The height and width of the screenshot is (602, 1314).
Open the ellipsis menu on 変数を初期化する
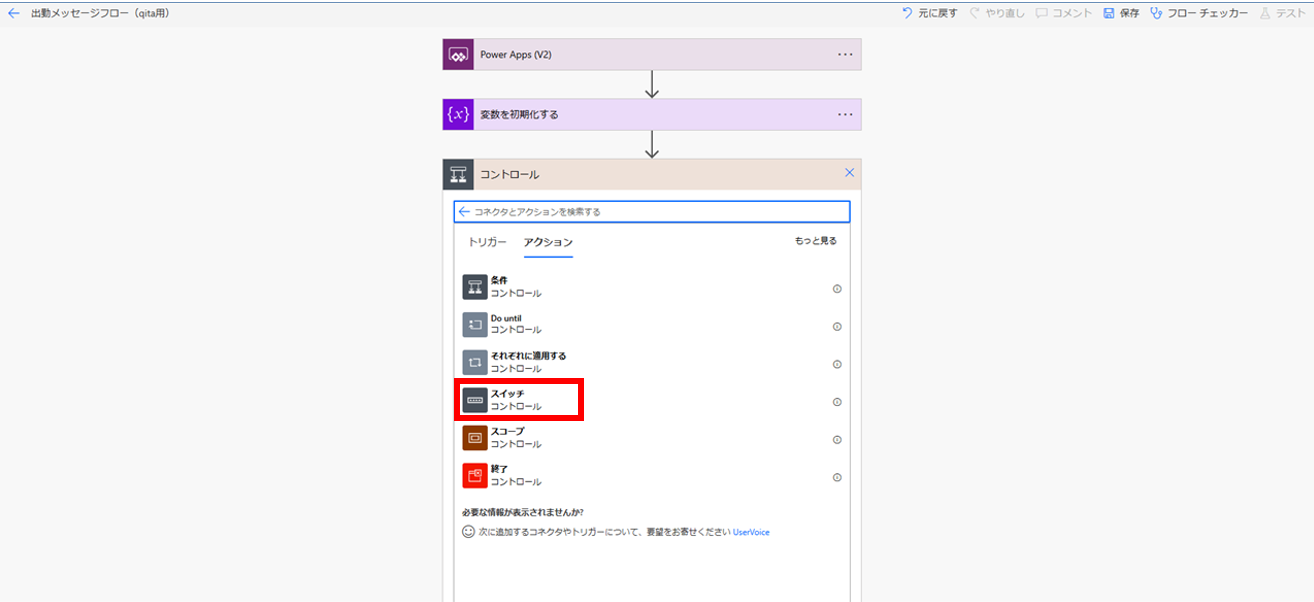846,114
